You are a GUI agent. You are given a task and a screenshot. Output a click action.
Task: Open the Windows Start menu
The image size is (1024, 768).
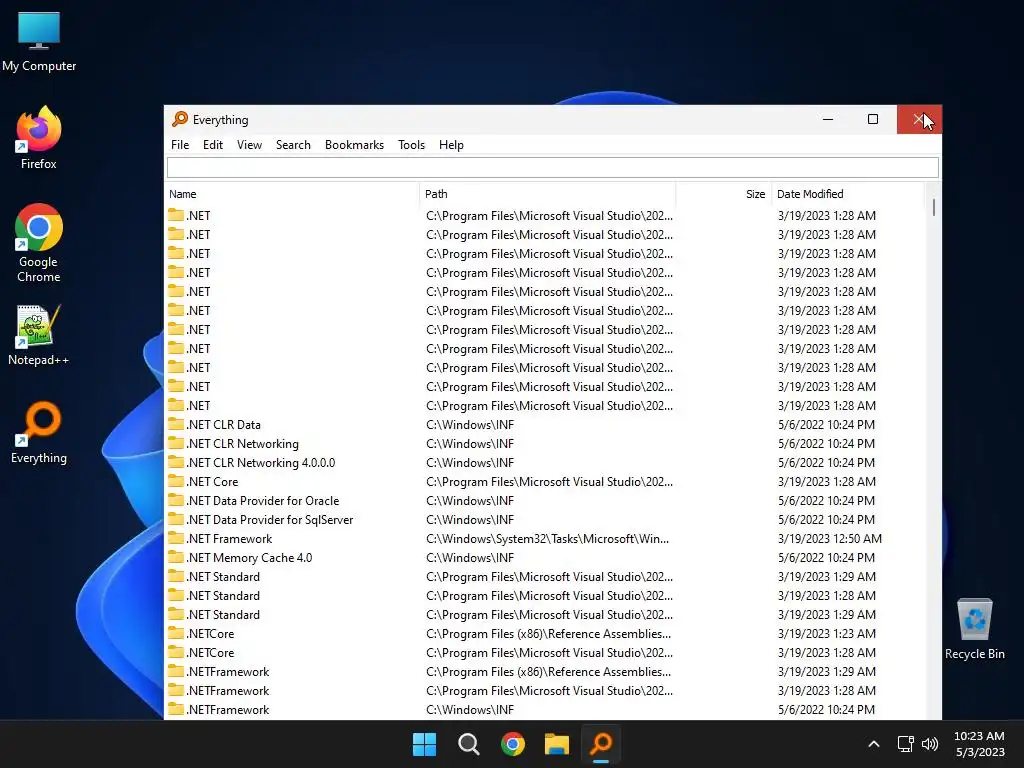(x=424, y=744)
